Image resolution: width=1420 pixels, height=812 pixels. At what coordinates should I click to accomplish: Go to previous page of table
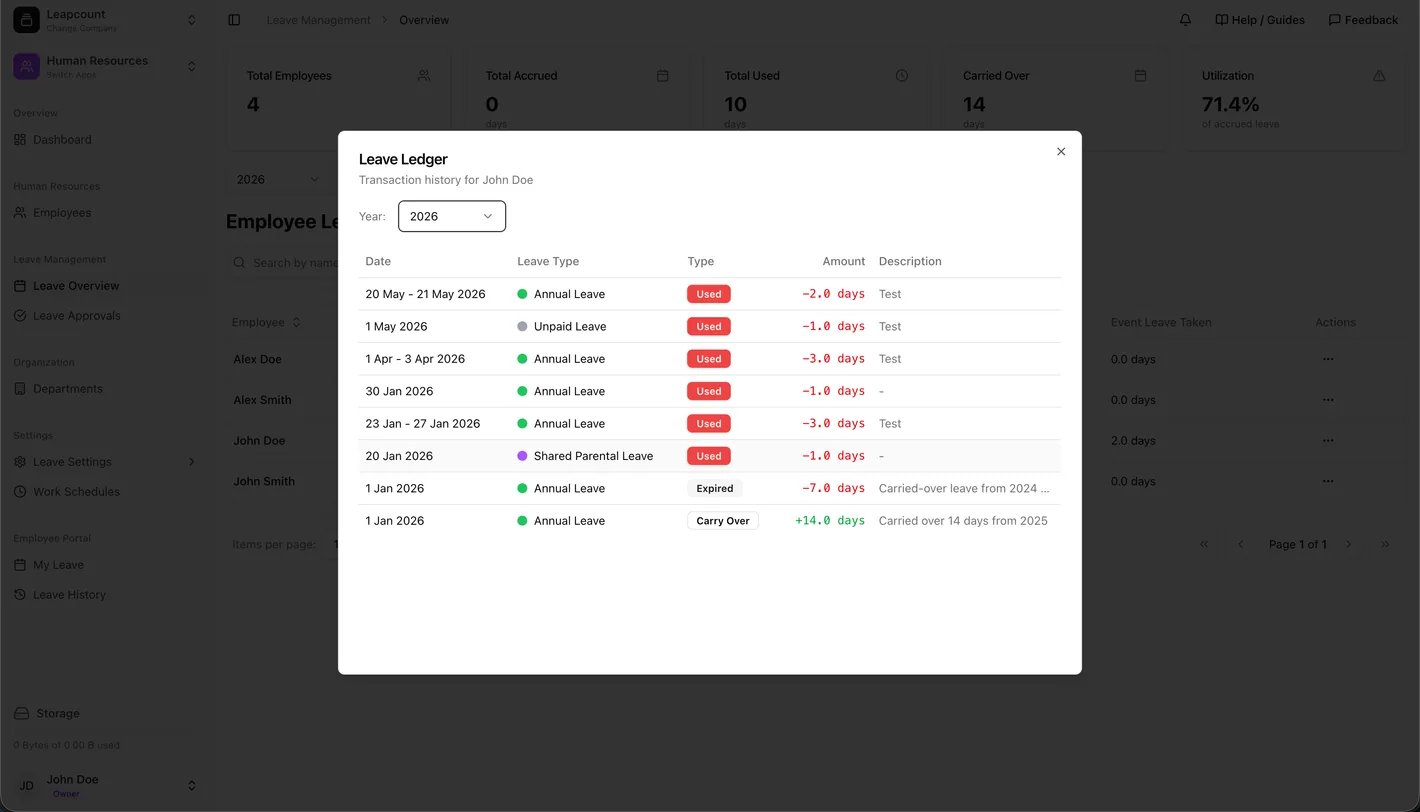[1241, 545]
